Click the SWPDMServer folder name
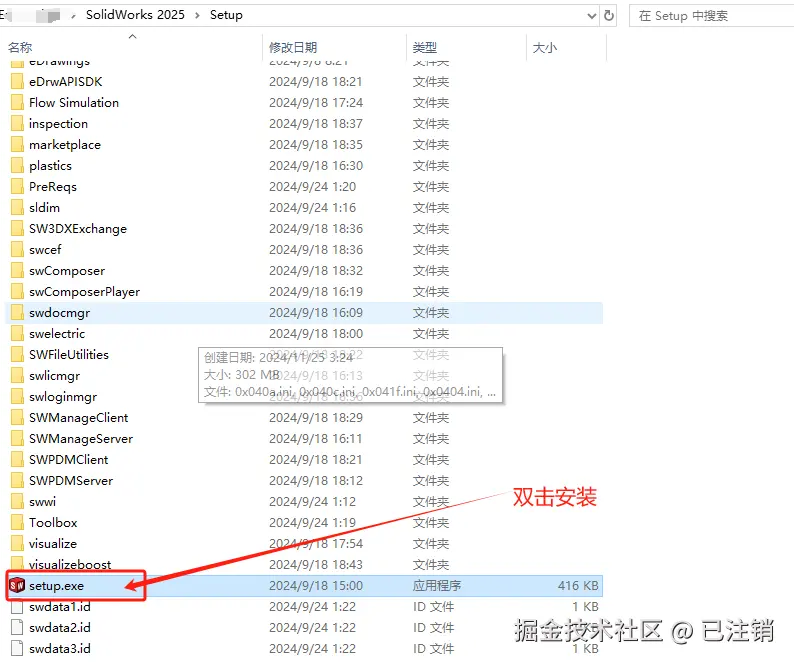Screen dimensions: 794x664 tap(71, 481)
